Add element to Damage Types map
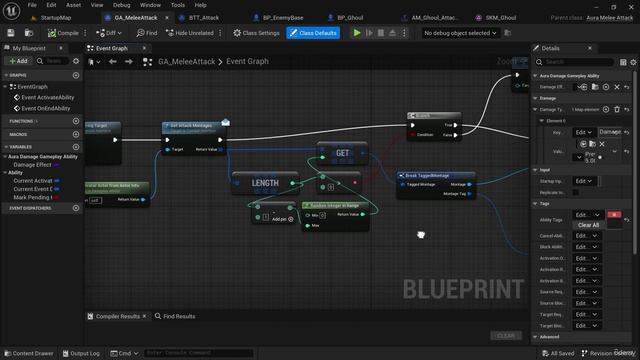The width and height of the screenshot is (640, 360). 606,109
